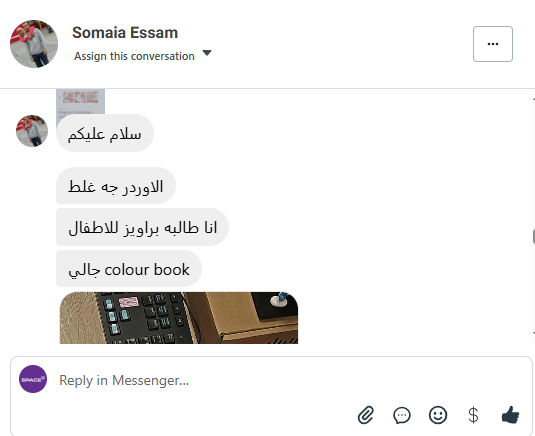Open Somaia Essam's header profile picture
This screenshot has width=535, height=436.
click(x=34, y=44)
